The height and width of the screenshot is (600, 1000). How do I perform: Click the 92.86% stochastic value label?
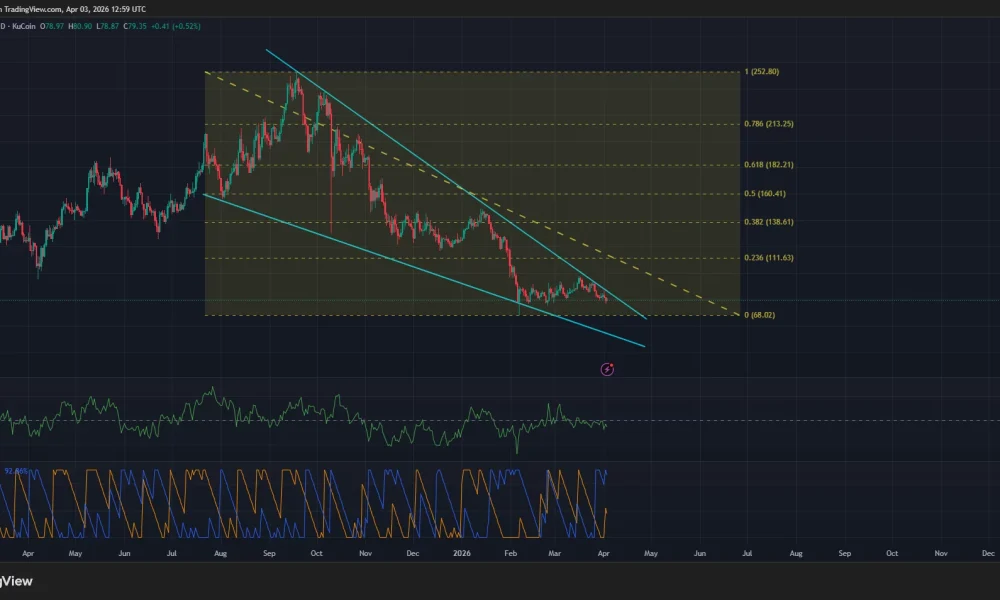pyautogui.click(x=16, y=468)
